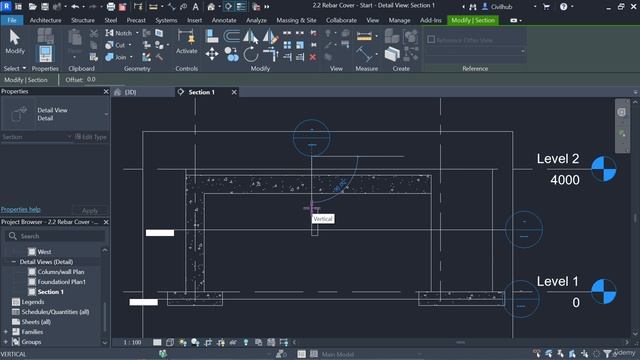Toggle Crop View in view control bar

click(208, 342)
